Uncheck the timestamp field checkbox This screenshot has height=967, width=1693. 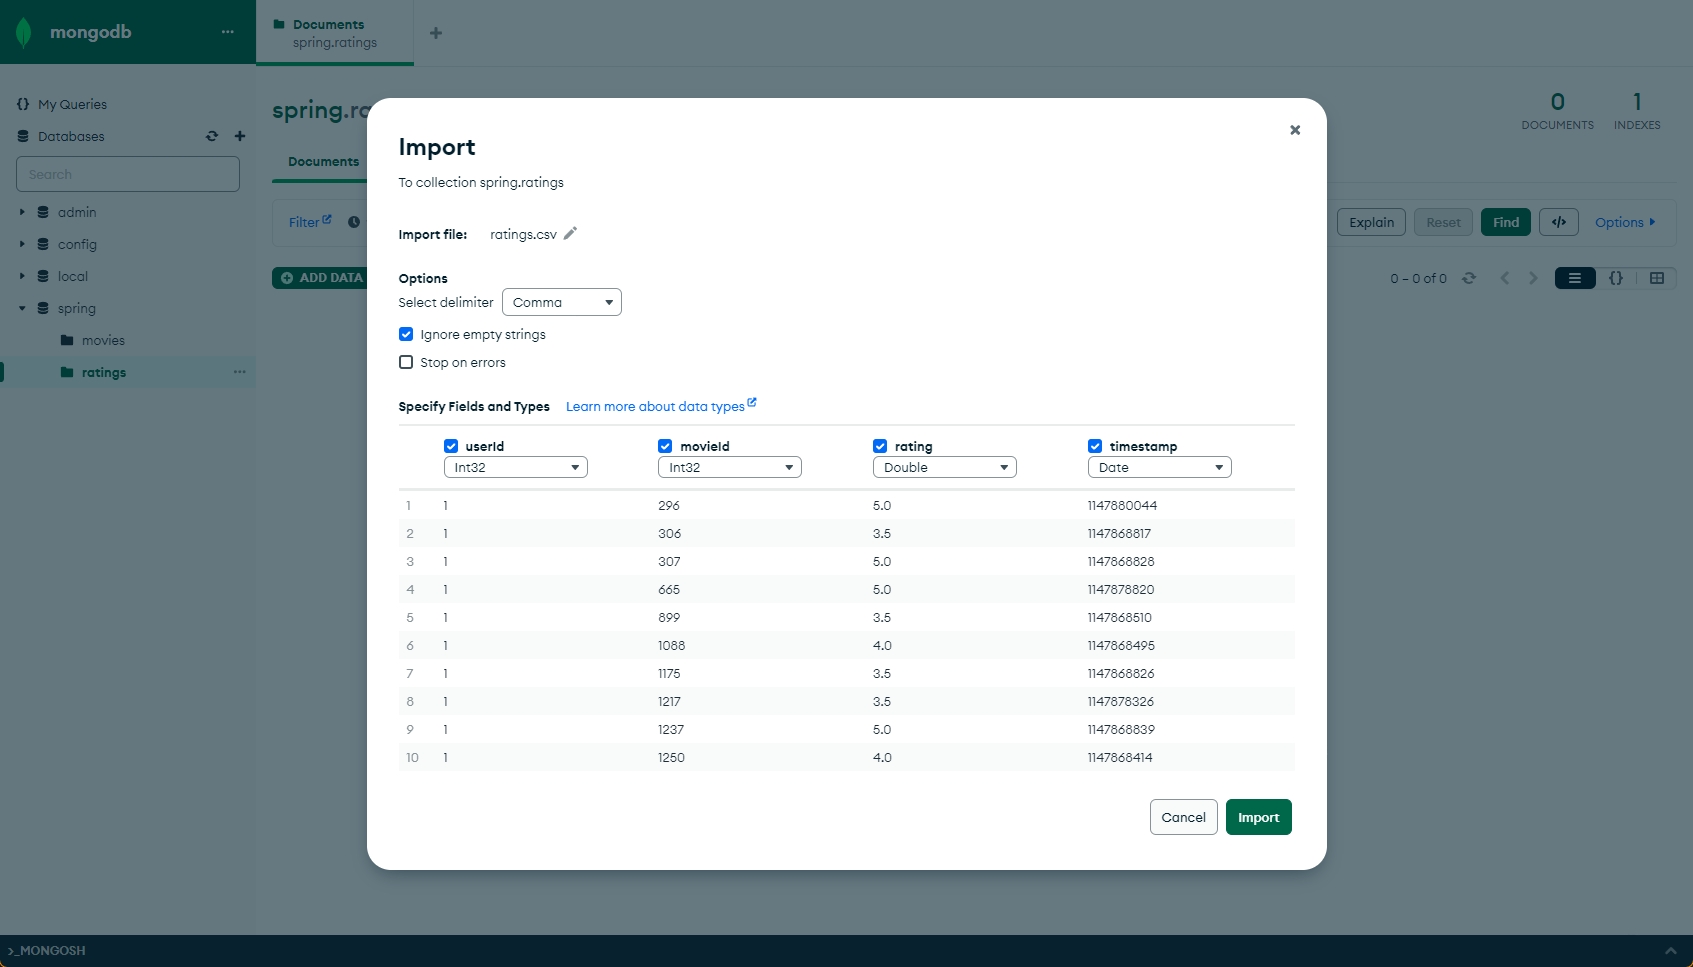pos(1095,446)
